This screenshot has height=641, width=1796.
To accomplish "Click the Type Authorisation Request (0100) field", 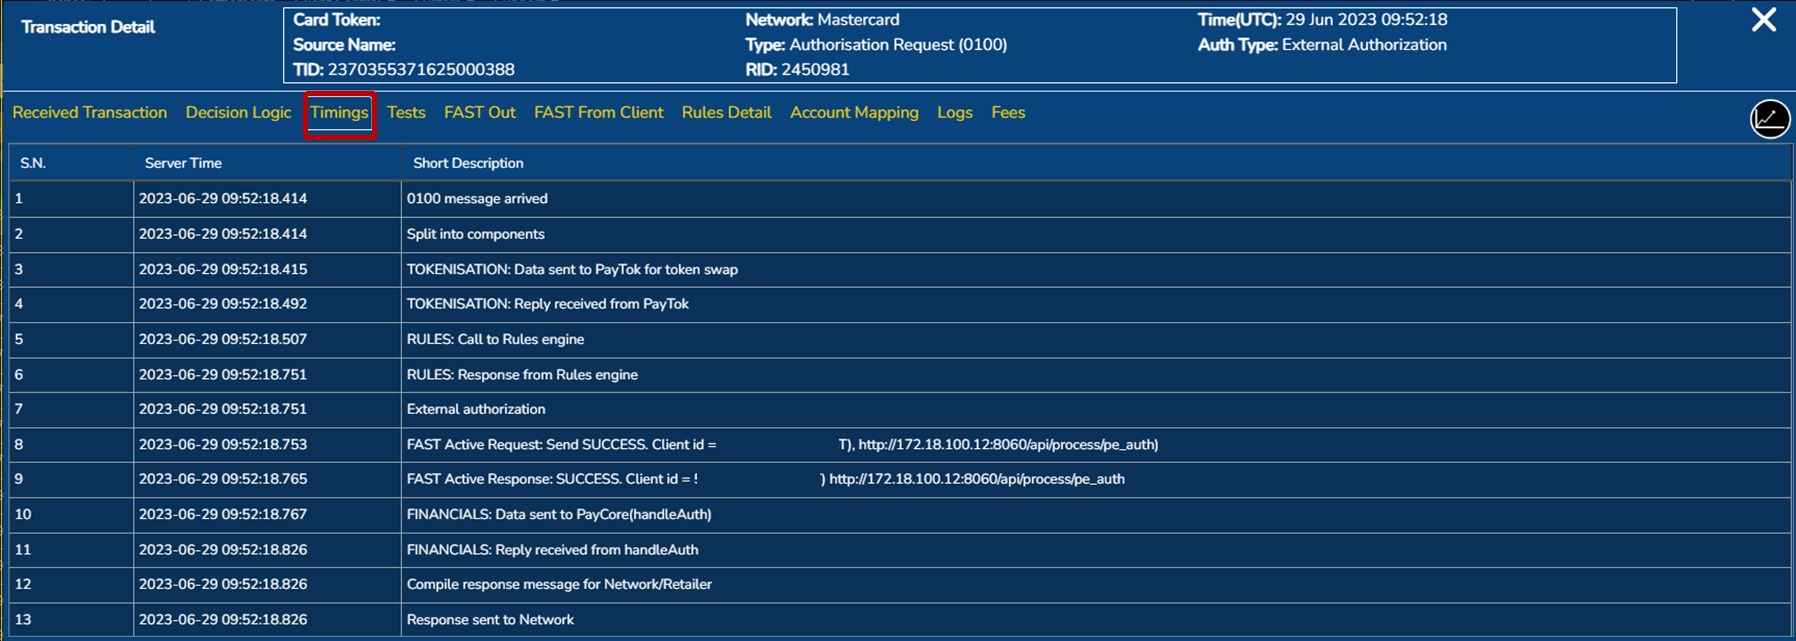I will click(x=876, y=45).
